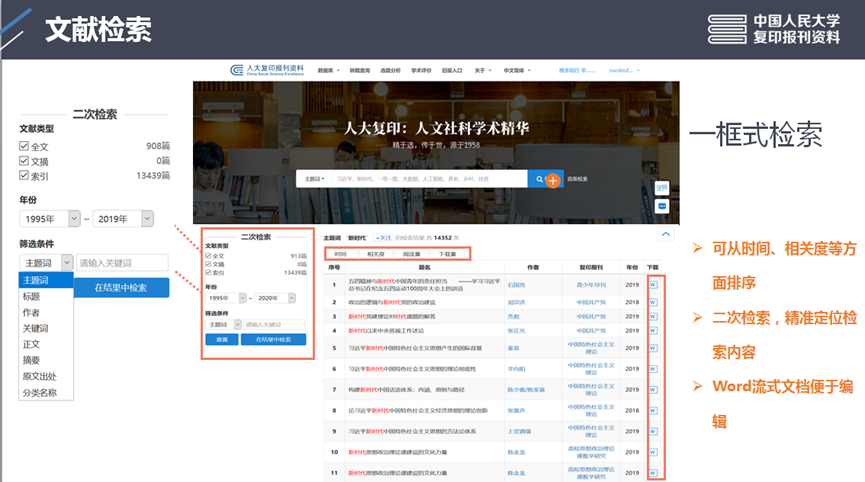The width and height of the screenshot is (865, 482).
Task: Select 正文 in the filter dropdown list
Action: coord(46,344)
